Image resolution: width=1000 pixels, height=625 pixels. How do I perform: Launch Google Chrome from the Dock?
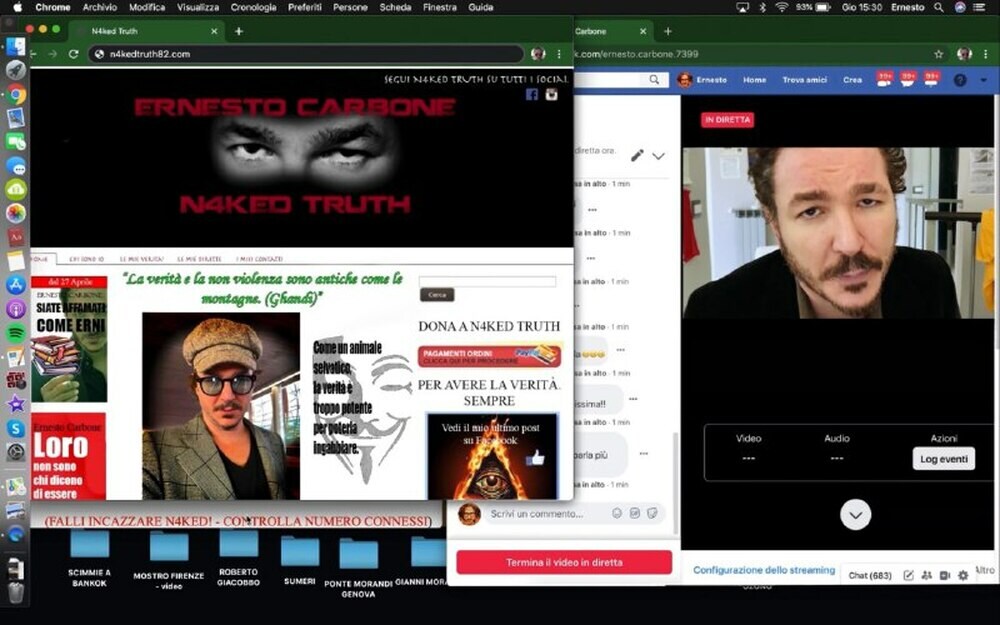[16, 94]
